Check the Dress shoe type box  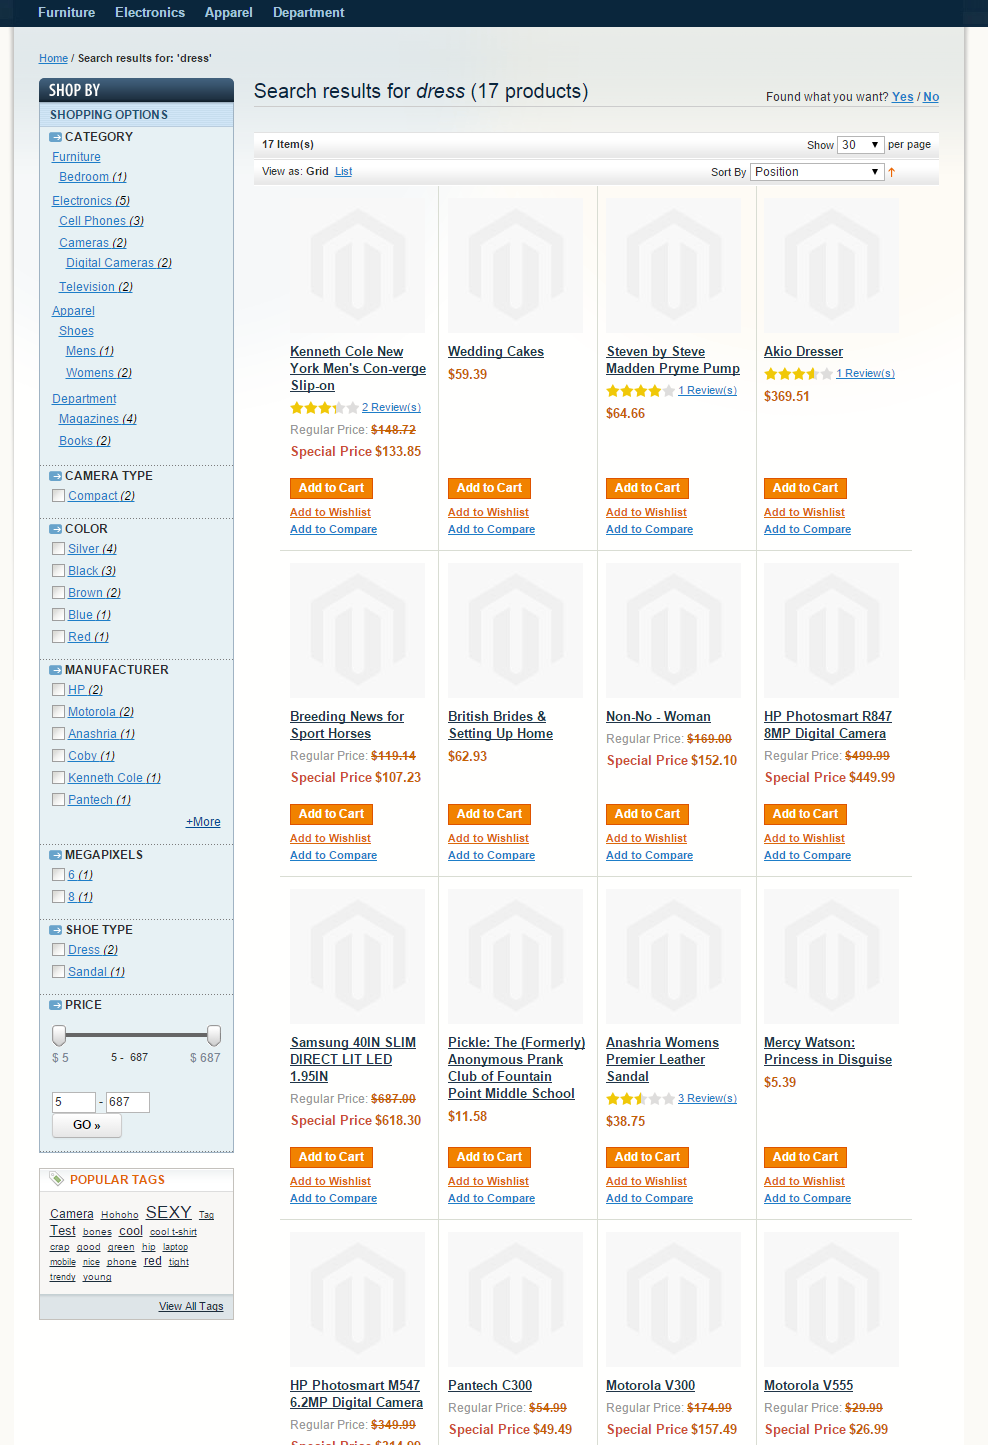58,950
